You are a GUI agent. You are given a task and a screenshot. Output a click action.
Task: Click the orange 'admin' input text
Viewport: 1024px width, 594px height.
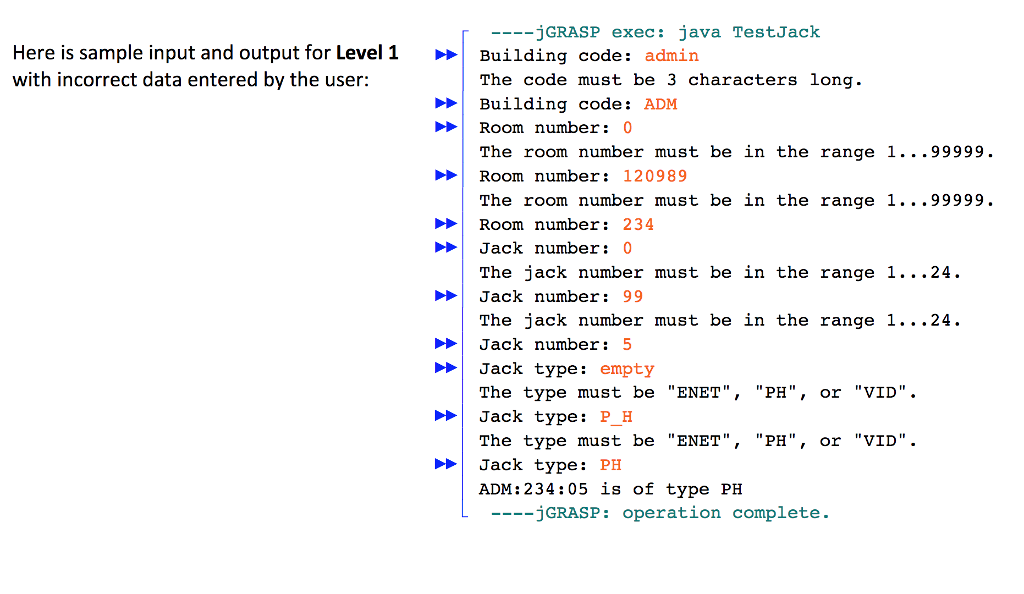671,56
